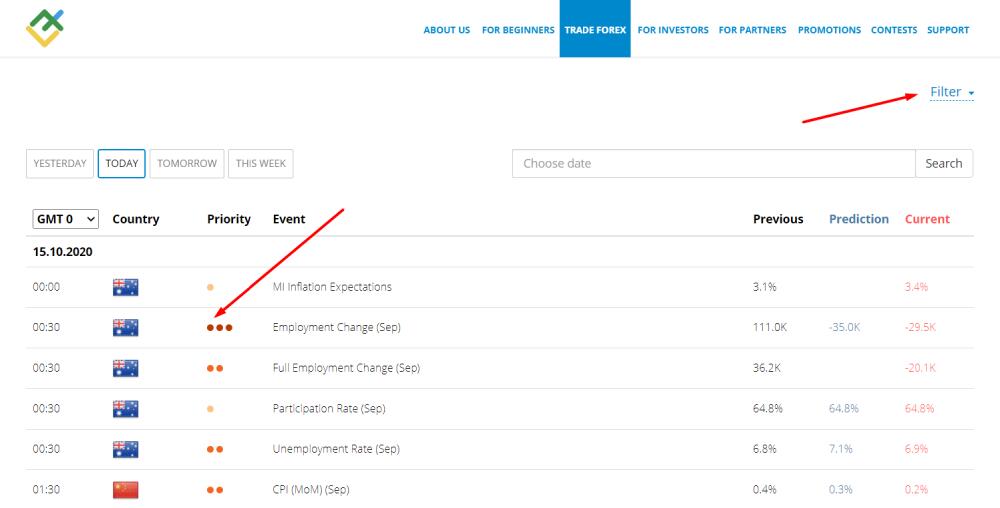1000x508 pixels.
Task: Switch to the YESTERDAY date toggle
Action: [60, 164]
